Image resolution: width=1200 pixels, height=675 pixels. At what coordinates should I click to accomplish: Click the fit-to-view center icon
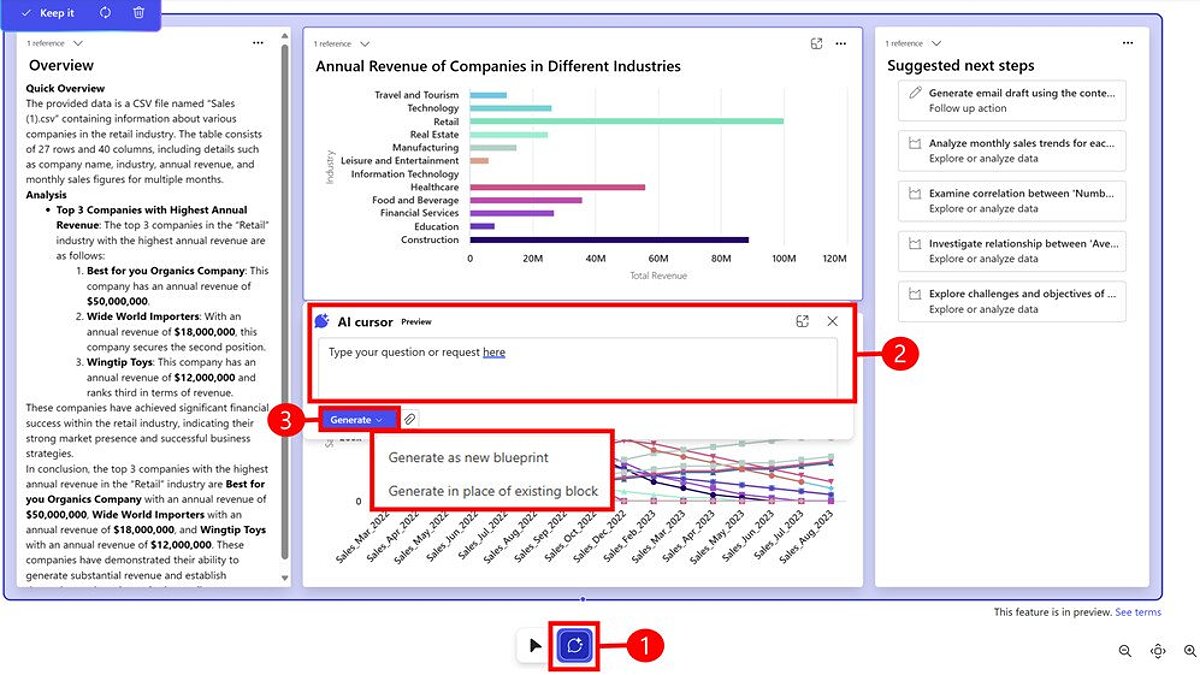1158,651
